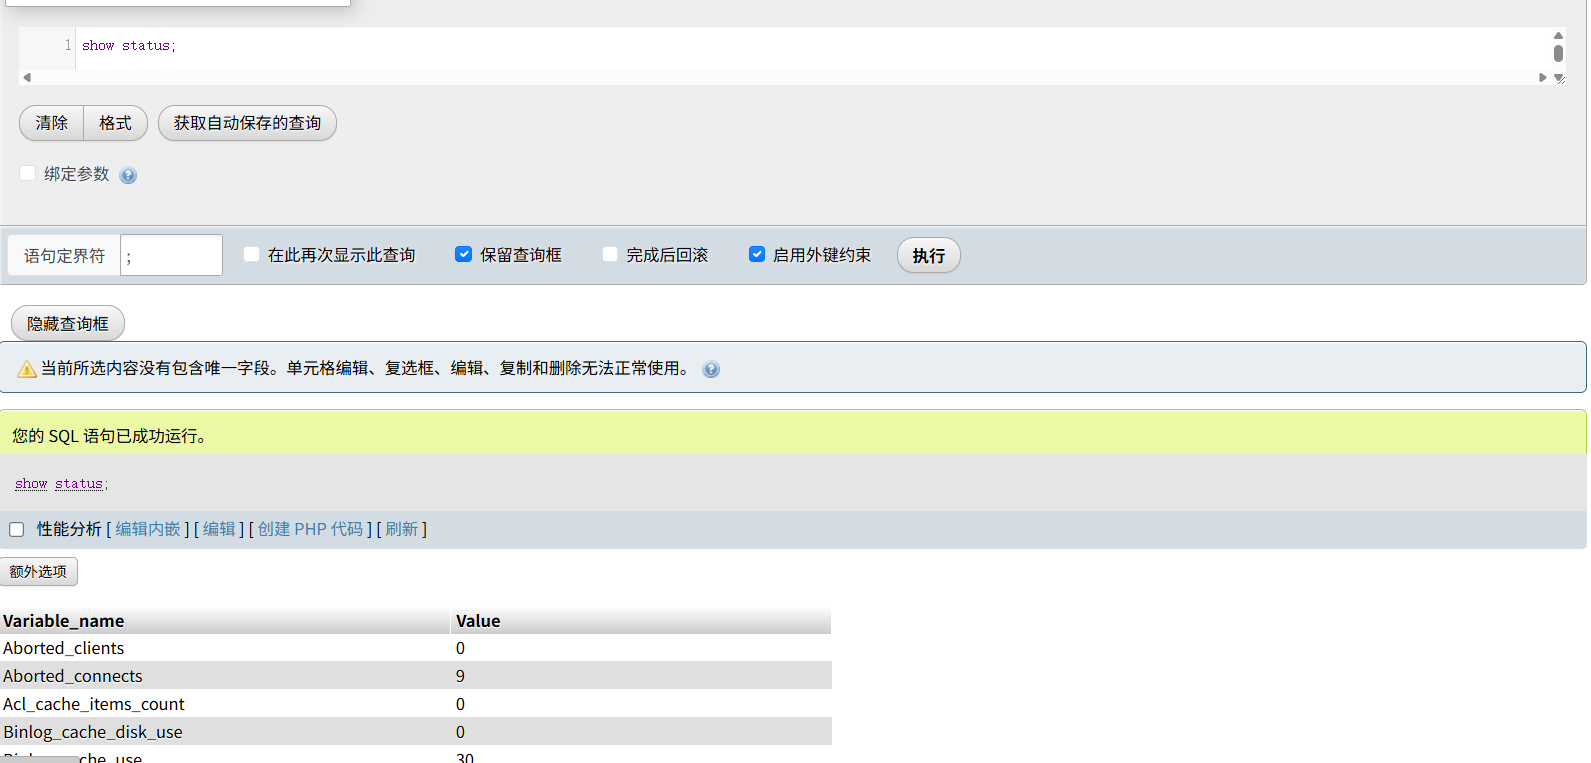
Task: Click 获取自动保存的查询 button
Action: coord(247,123)
